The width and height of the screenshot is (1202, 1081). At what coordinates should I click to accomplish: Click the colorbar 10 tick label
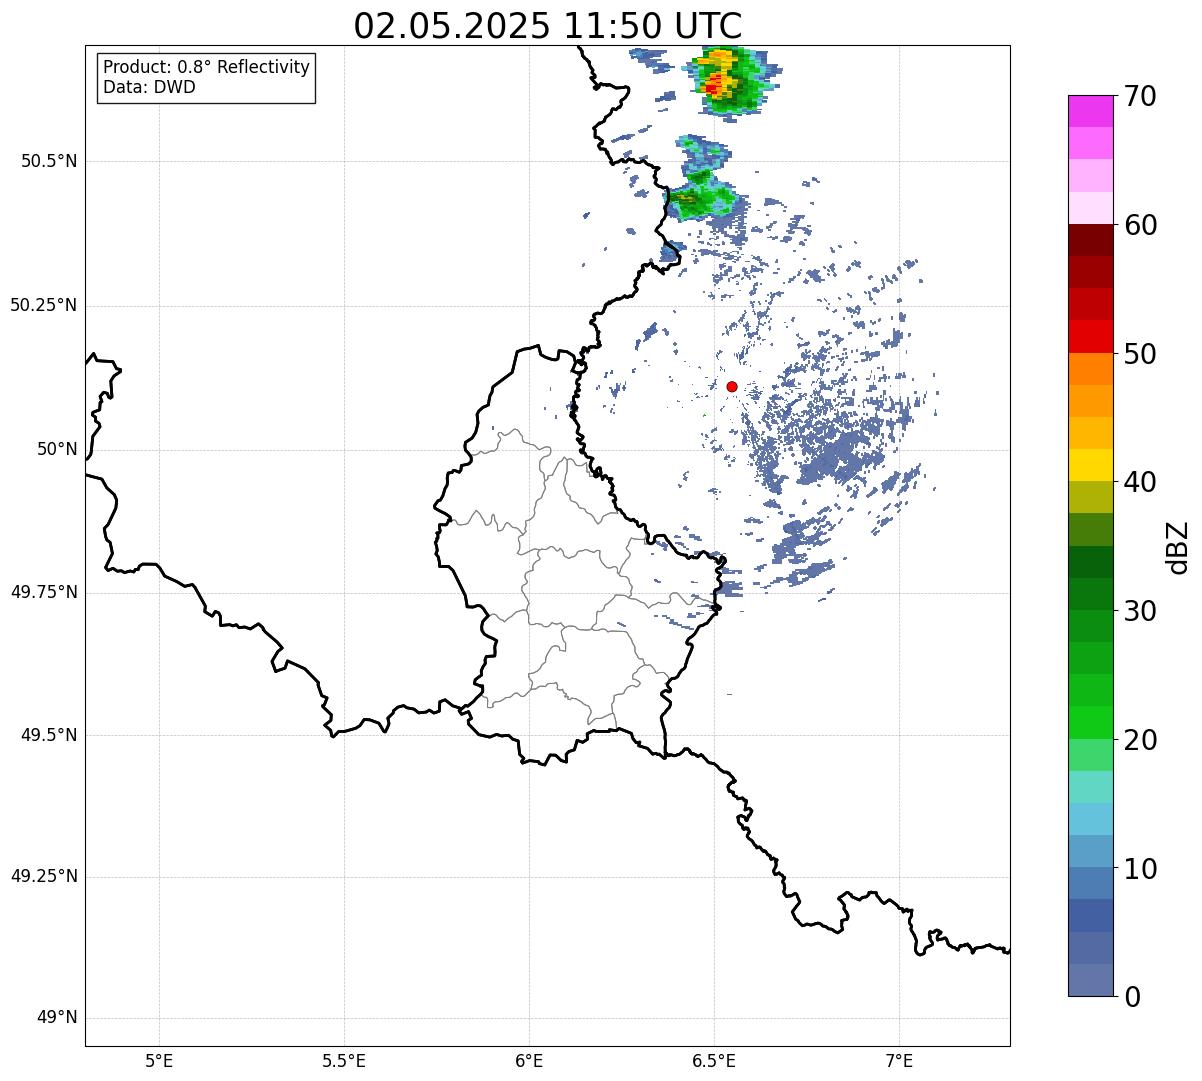pyautogui.click(x=1140, y=868)
